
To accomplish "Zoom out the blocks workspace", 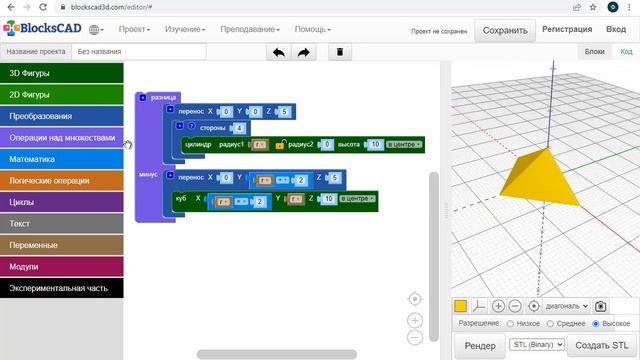I will tap(415, 338).
